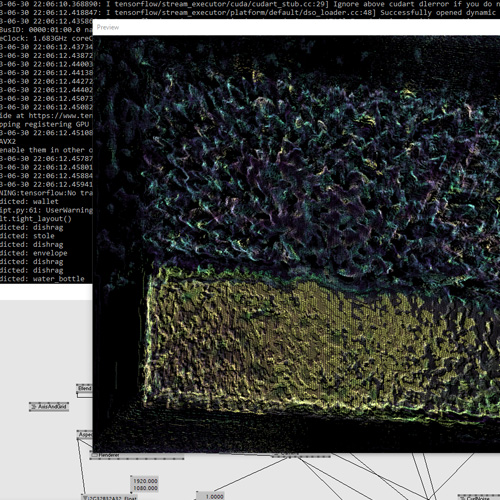Select the AxisAndGrid node in the patch
The image size is (500, 500).
(49, 406)
